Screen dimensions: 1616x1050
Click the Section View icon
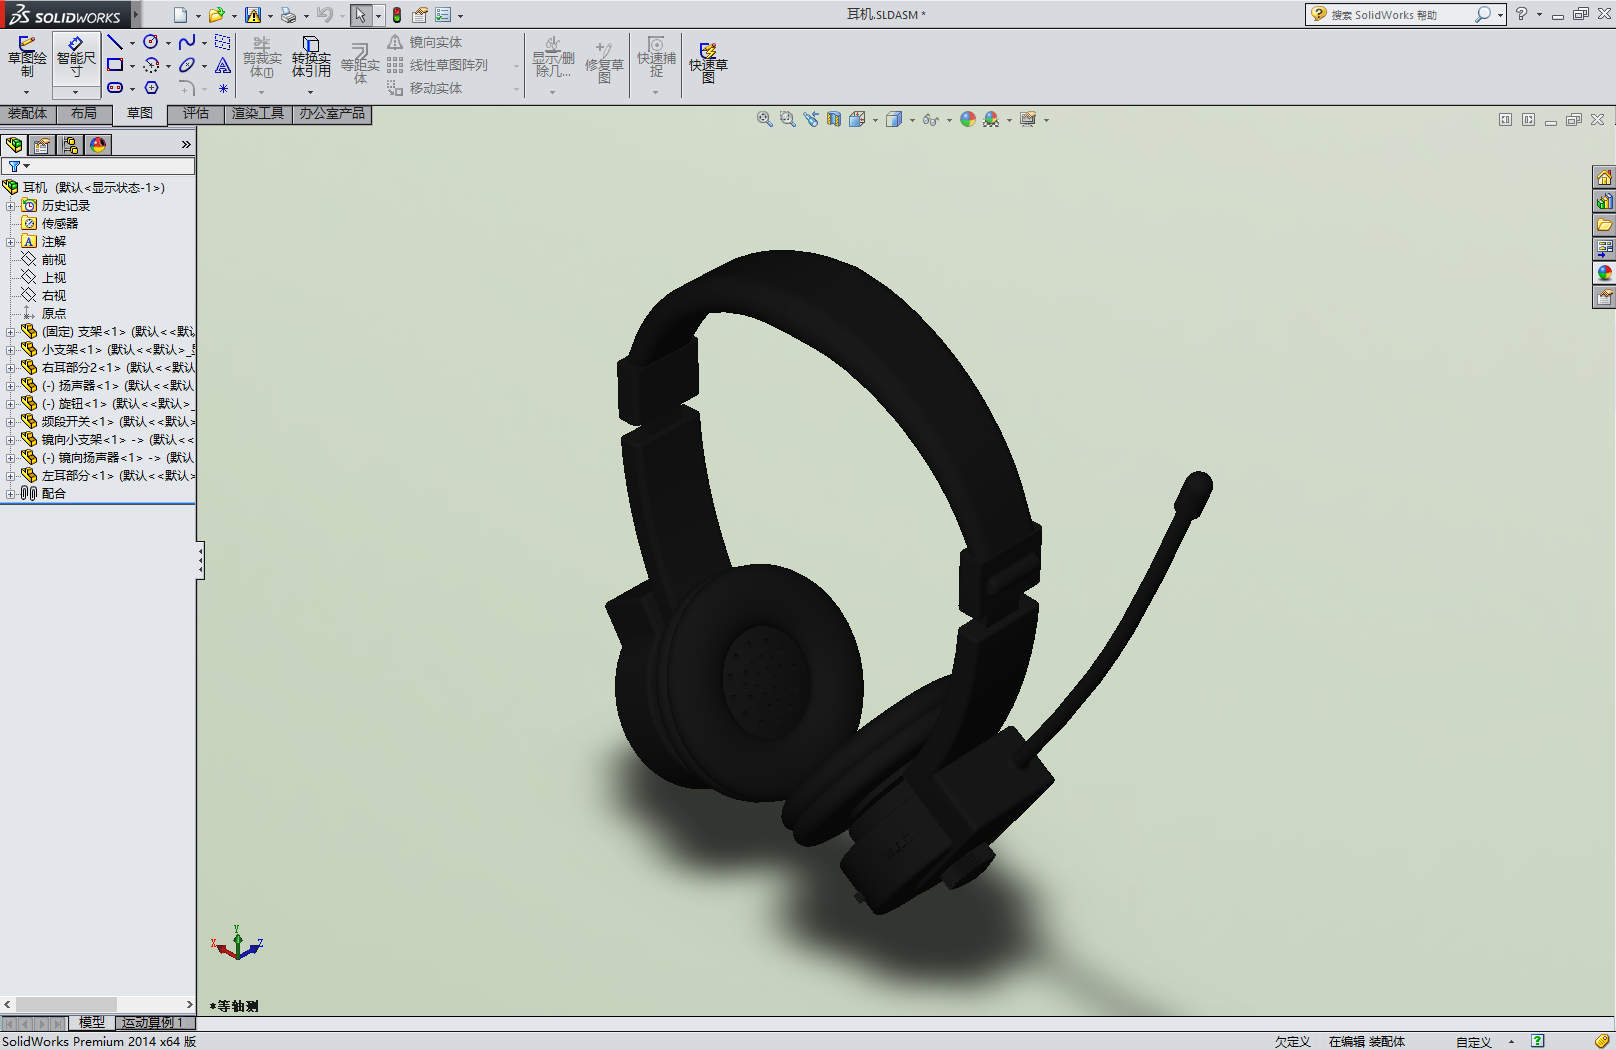point(833,119)
